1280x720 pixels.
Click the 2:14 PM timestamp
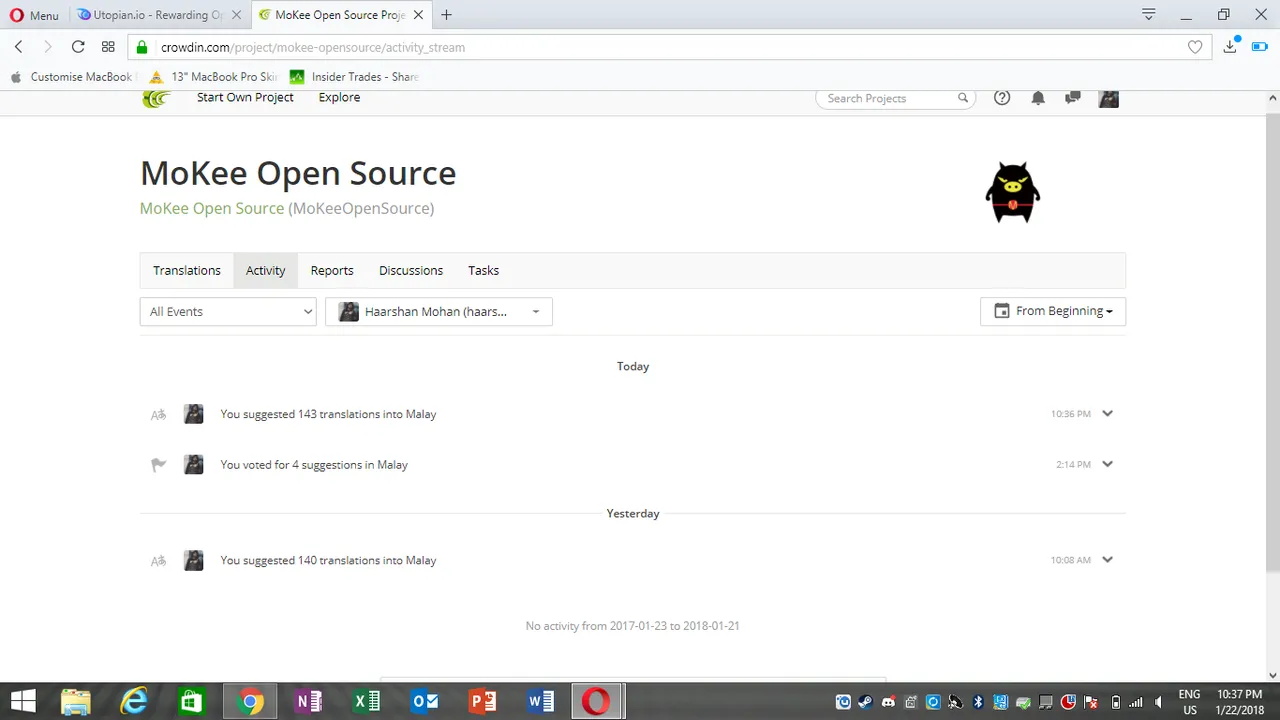click(x=1073, y=465)
